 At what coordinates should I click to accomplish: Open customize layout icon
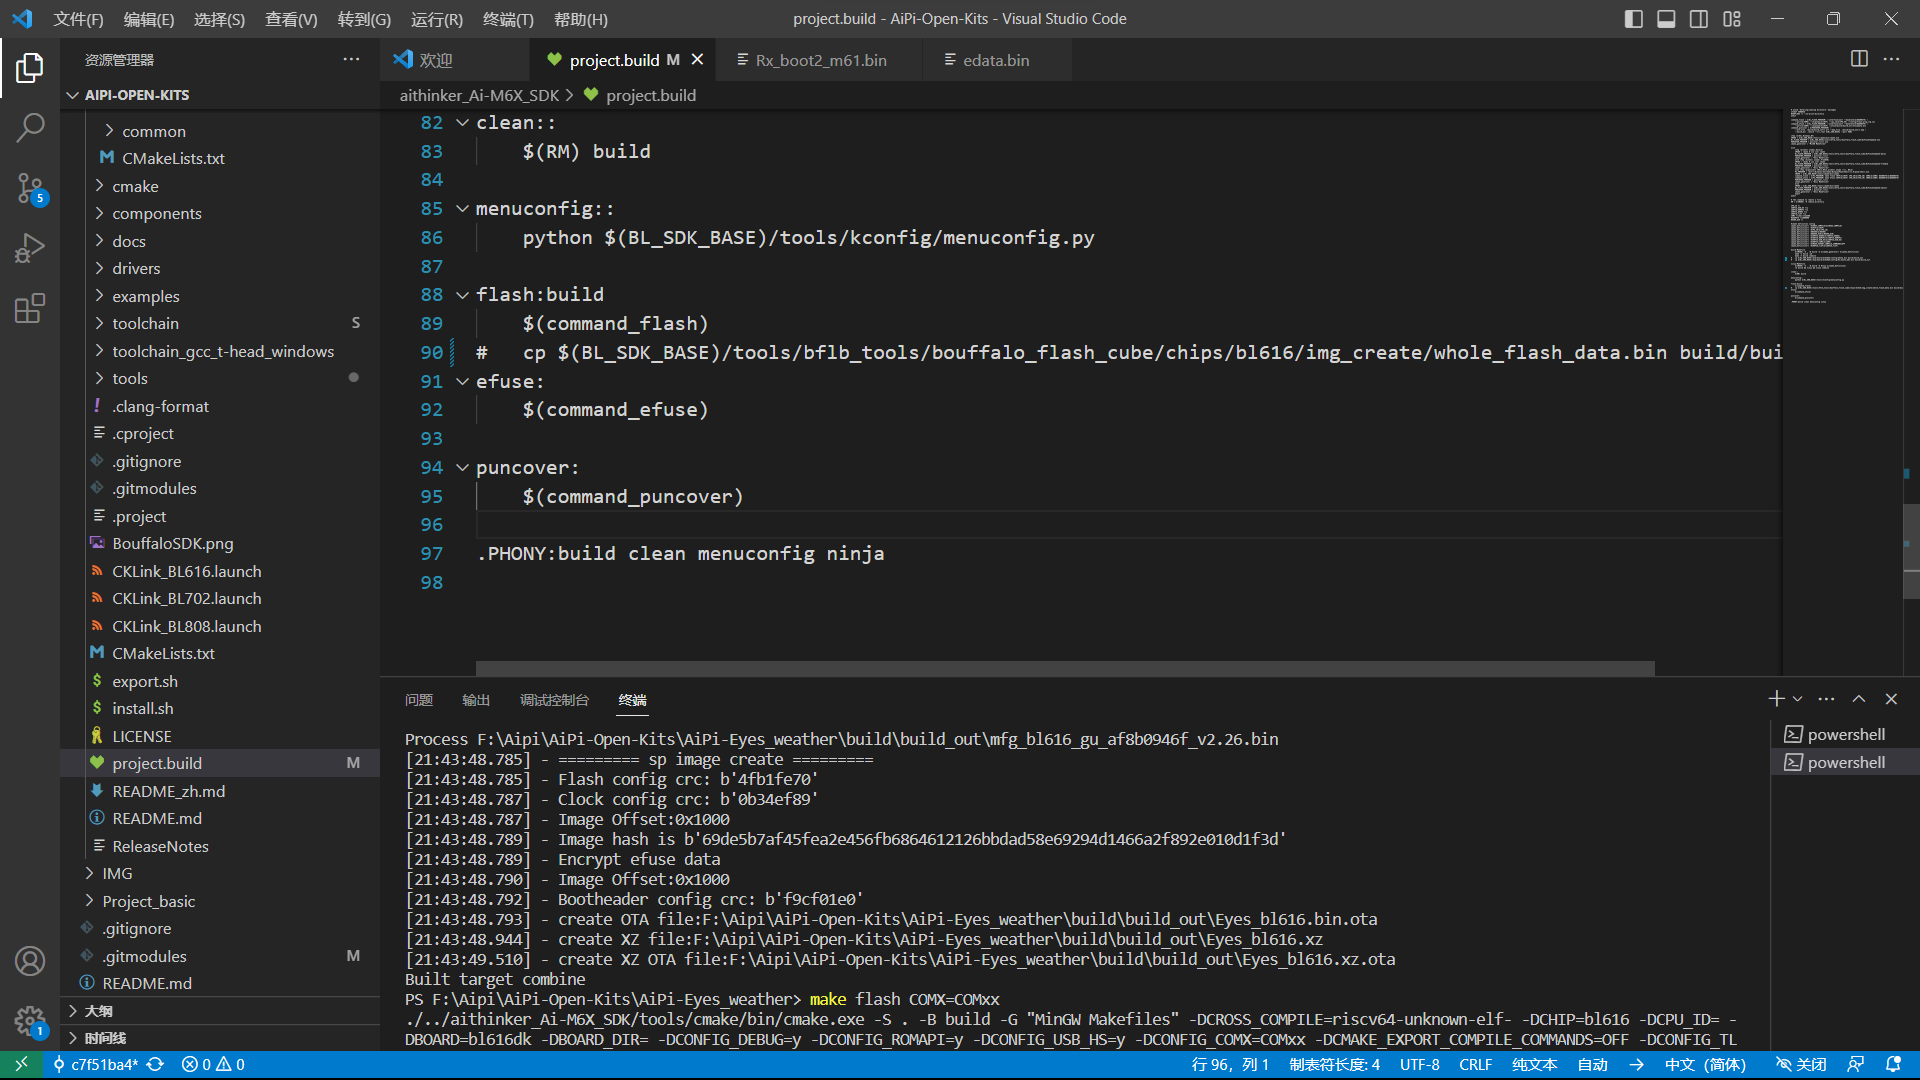1732,19
